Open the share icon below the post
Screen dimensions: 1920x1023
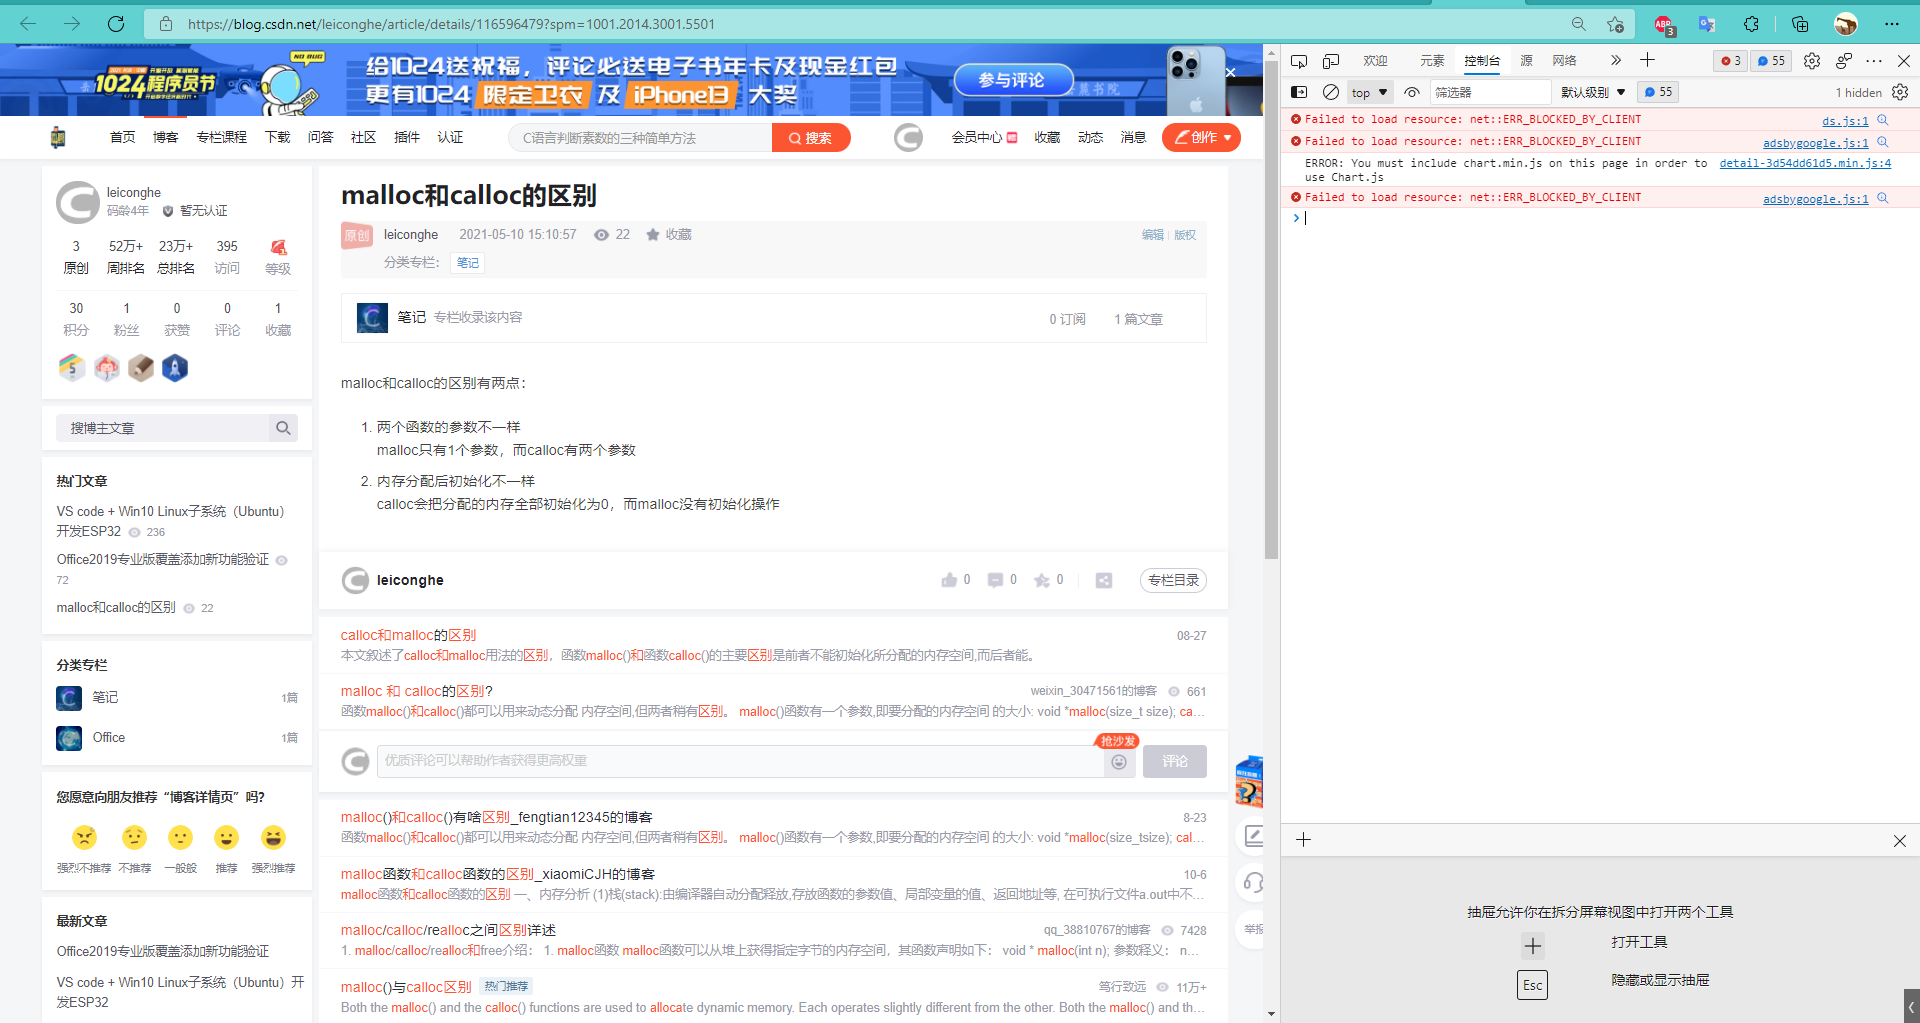click(x=1103, y=580)
